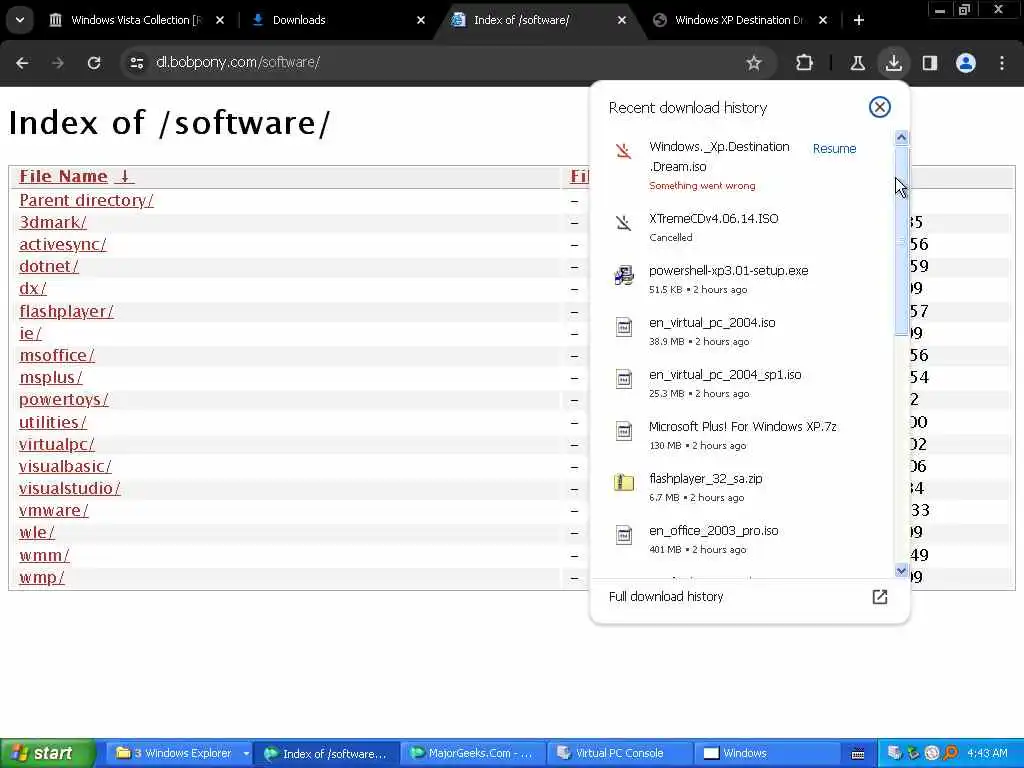1024x768 pixels.
Task: Open full download history in new tab icon
Action: pos(880,596)
